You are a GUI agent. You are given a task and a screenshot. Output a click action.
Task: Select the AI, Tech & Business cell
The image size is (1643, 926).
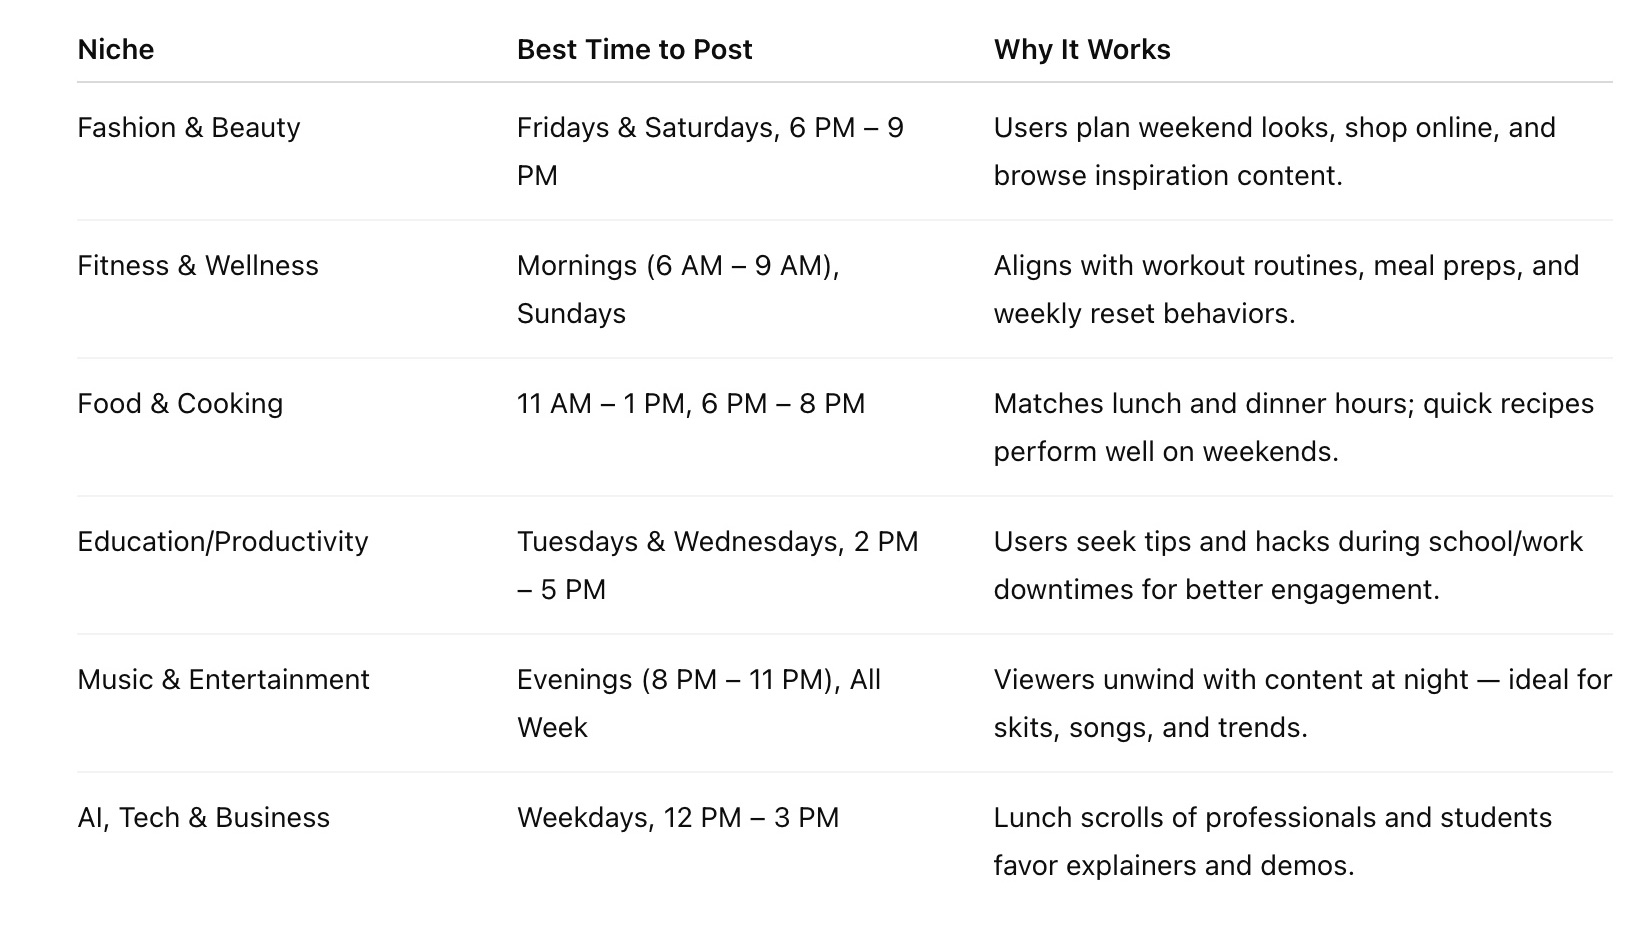click(x=203, y=818)
